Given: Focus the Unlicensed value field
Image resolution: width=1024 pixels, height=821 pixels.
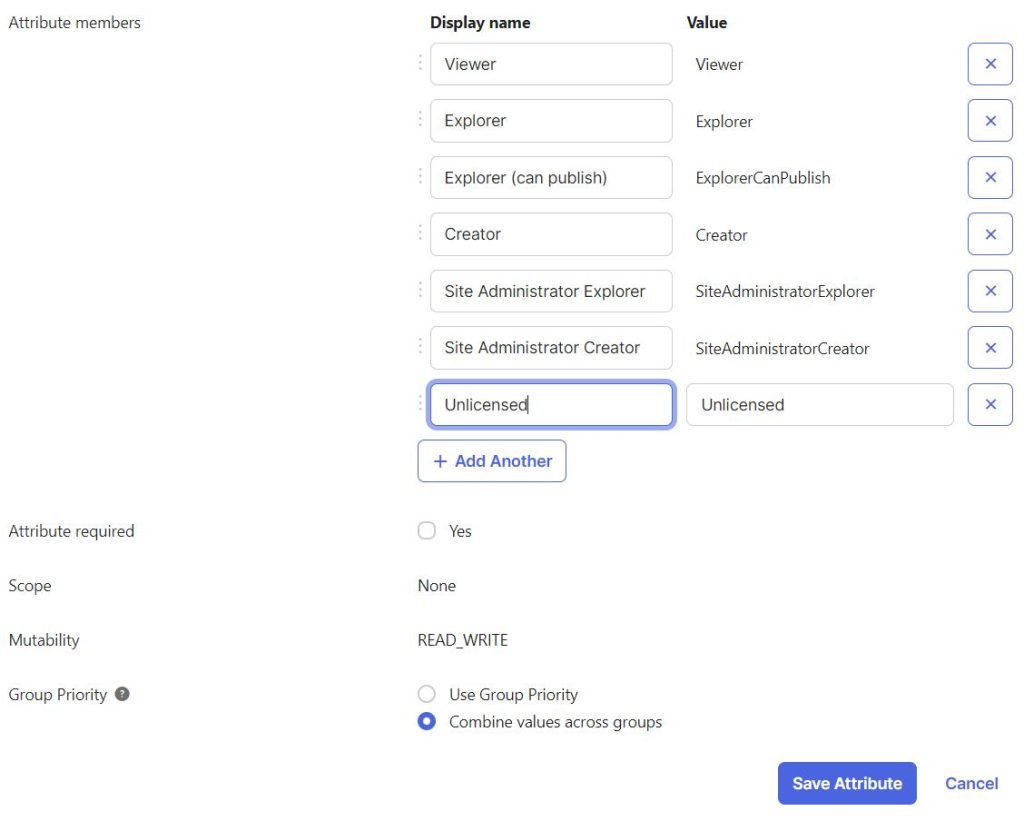Looking at the screenshot, I should [x=820, y=404].
